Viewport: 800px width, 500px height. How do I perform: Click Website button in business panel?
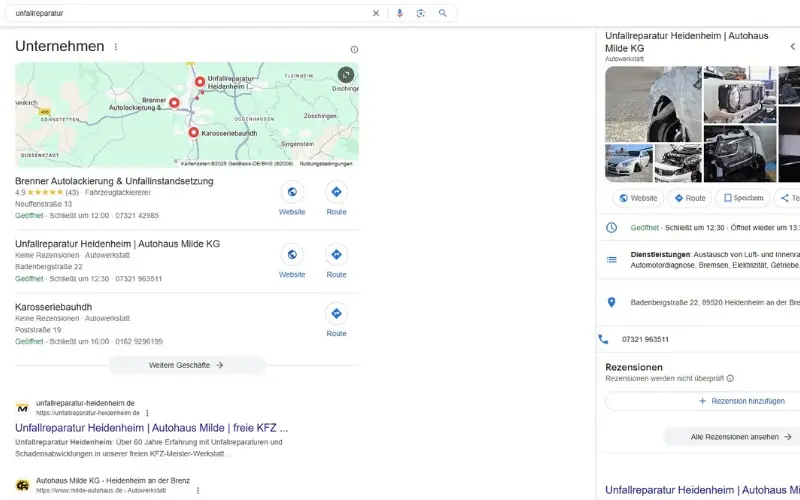(638, 198)
